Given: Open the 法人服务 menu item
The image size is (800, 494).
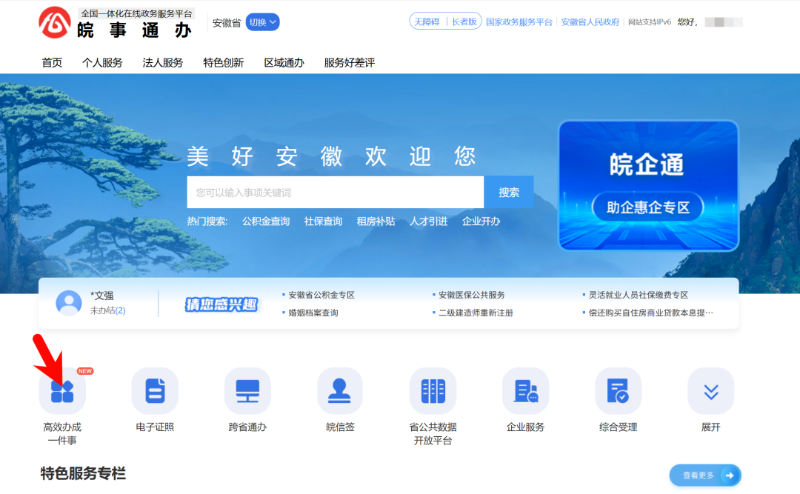Looking at the screenshot, I should (163, 62).
